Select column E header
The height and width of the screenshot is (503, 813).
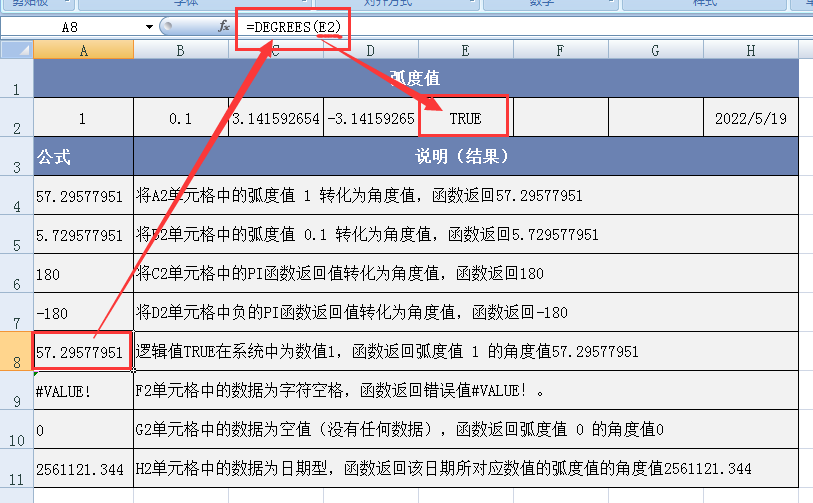point(466,50)
